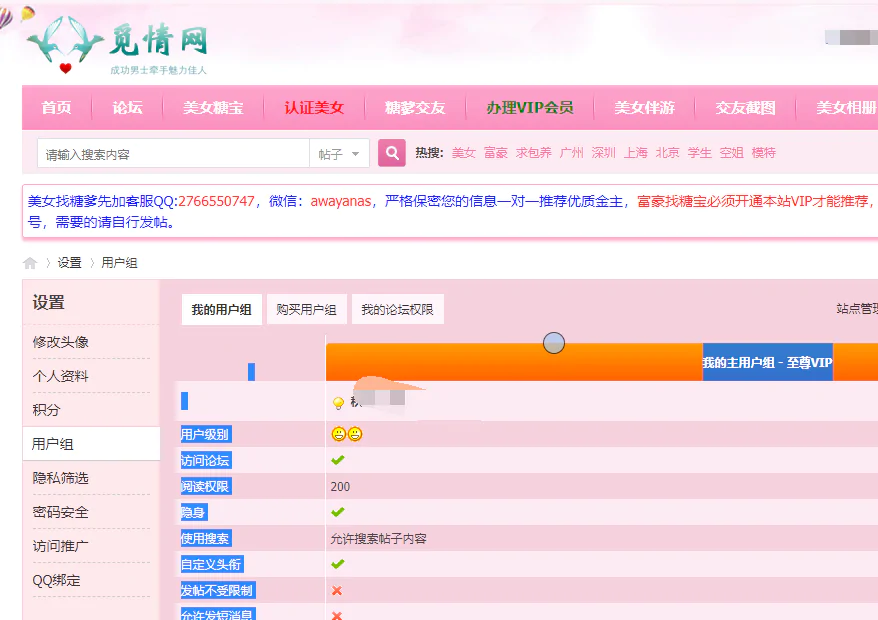This screenshot has width=878, height=620.
Task: Open 办理VIP会员 navigation item
Action: (x=530, y=108)
